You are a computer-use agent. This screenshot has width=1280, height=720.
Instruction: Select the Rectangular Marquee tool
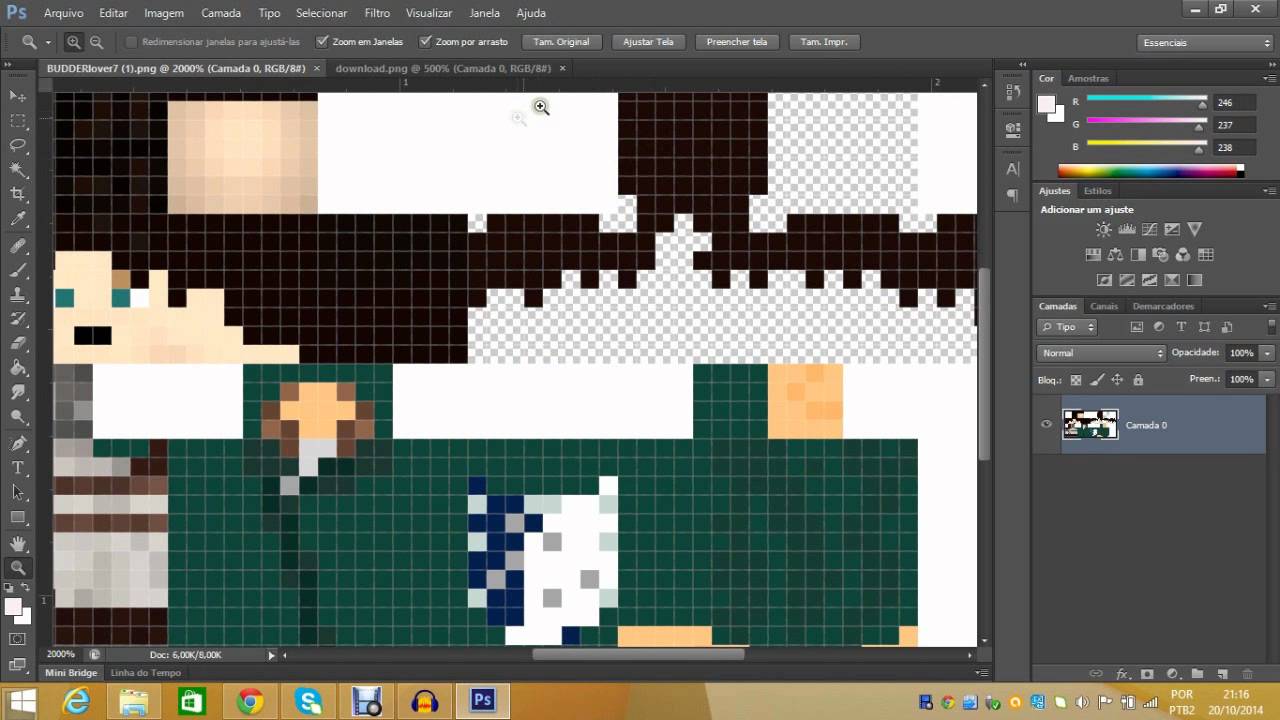click(x=18, y=121)
